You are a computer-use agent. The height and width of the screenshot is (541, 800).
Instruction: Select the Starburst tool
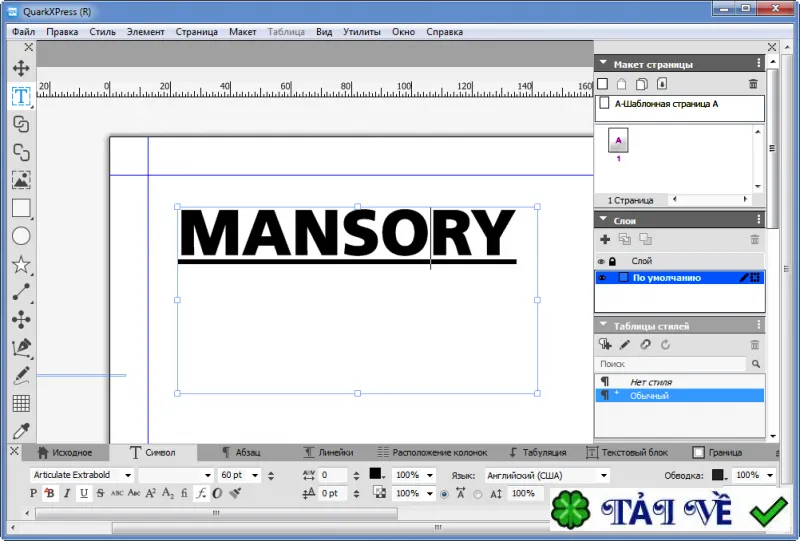tap(21, 264)
